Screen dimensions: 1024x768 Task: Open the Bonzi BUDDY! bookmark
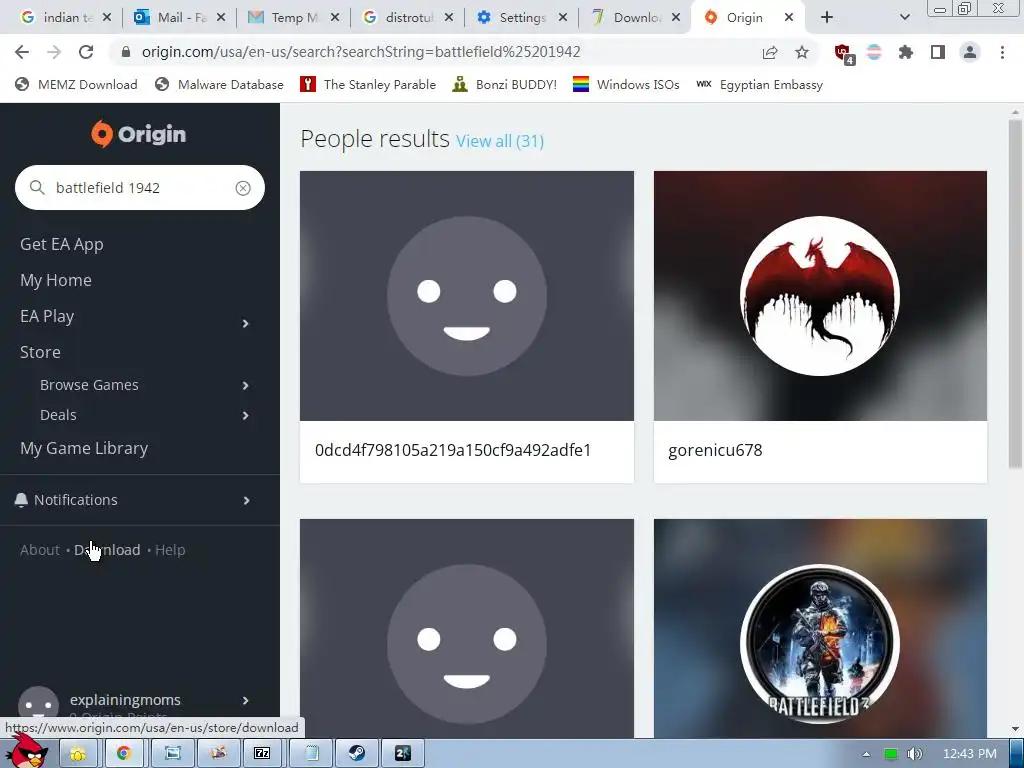(505, 84)
